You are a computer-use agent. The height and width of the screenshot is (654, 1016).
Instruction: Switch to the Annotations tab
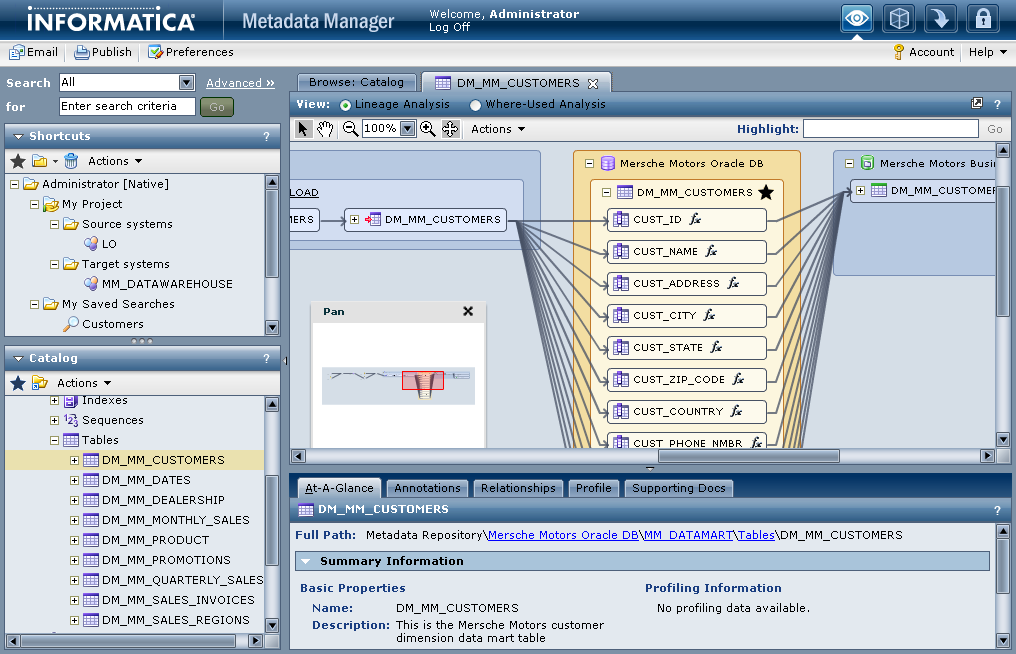coord(427,488)
